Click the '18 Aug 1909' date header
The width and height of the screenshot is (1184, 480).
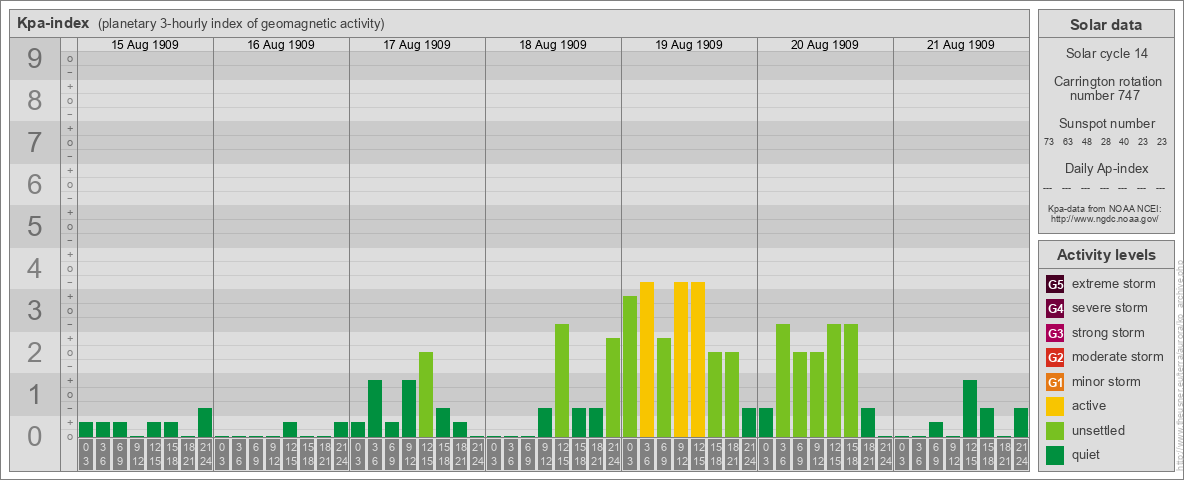[553, 45]
